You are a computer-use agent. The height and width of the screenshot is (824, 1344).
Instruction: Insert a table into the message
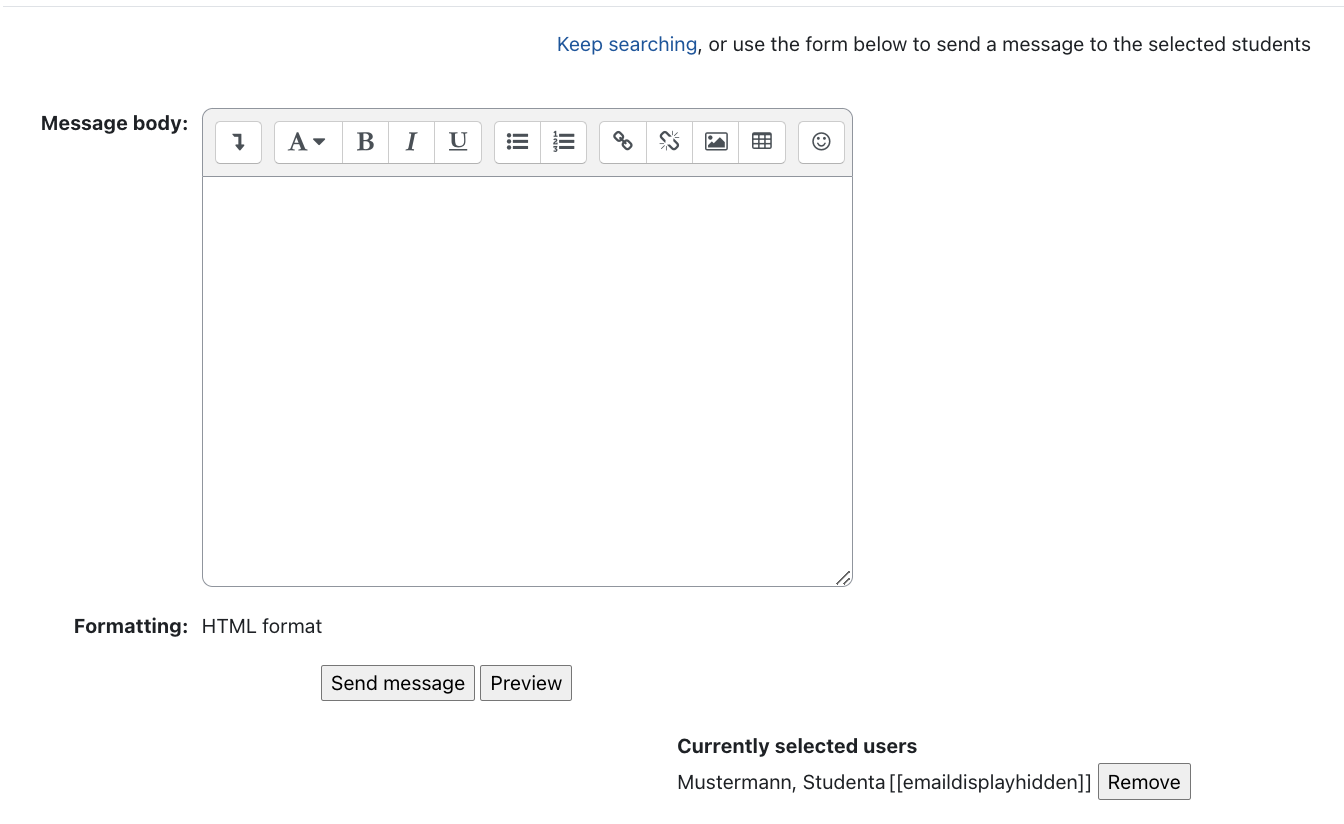pos(762,142)
